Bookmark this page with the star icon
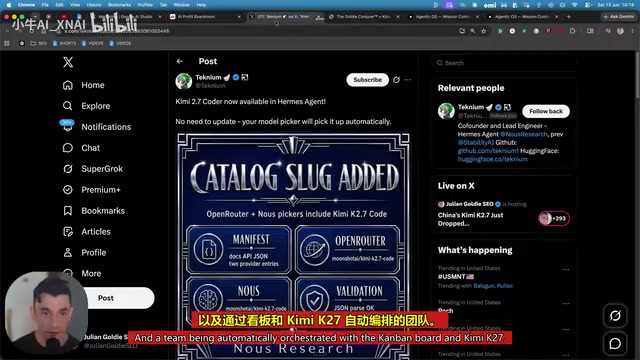 [x=484, y=31]
